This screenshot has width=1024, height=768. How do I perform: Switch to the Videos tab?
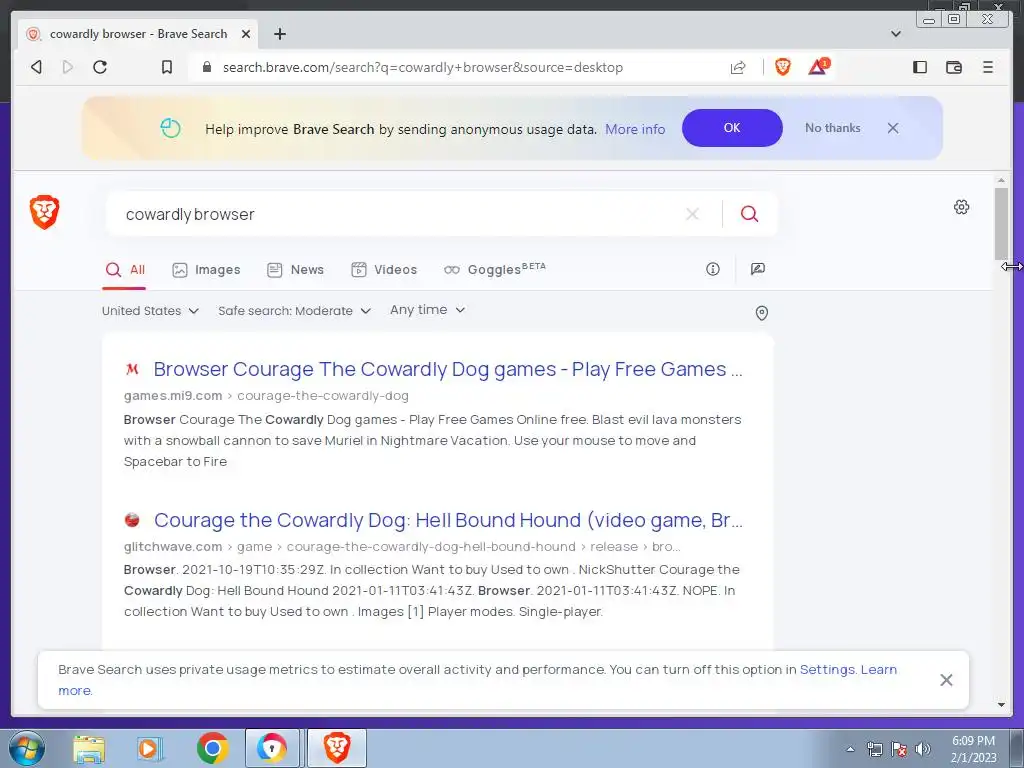pyautogui.click(x=384, y=270)
